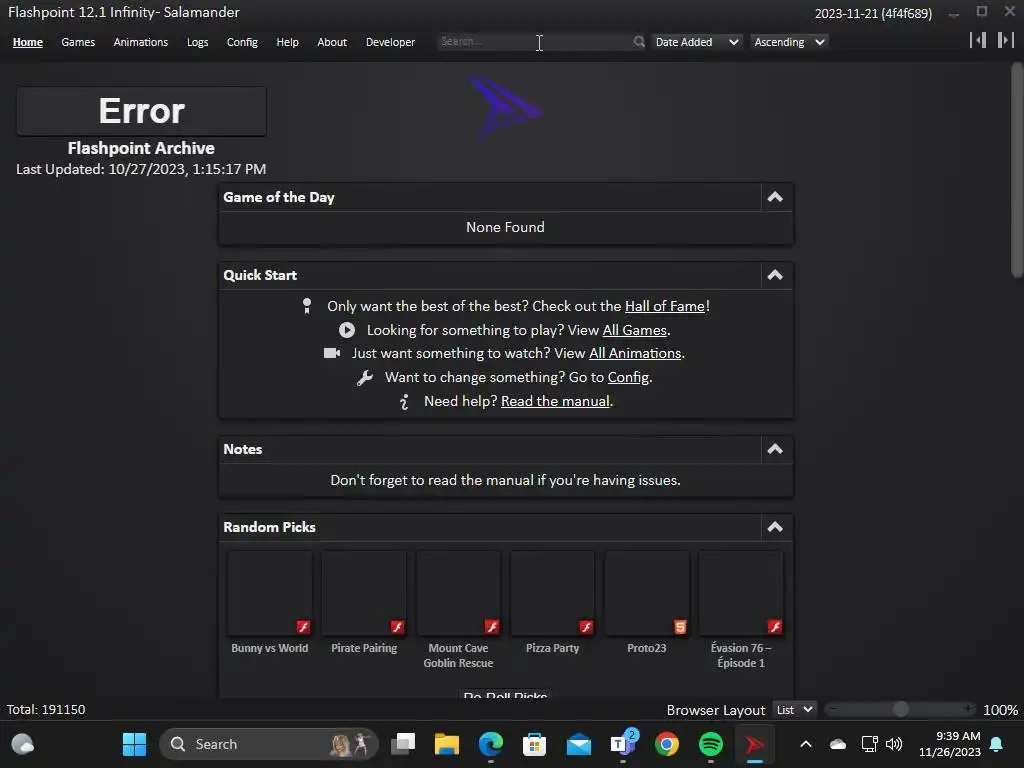
Task: Collapse the Notes section
Action: [775, 449]
